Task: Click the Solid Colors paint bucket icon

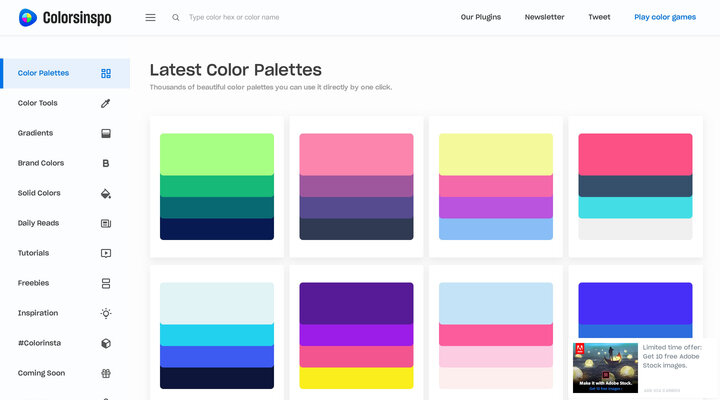Action: tap(106, 193)
